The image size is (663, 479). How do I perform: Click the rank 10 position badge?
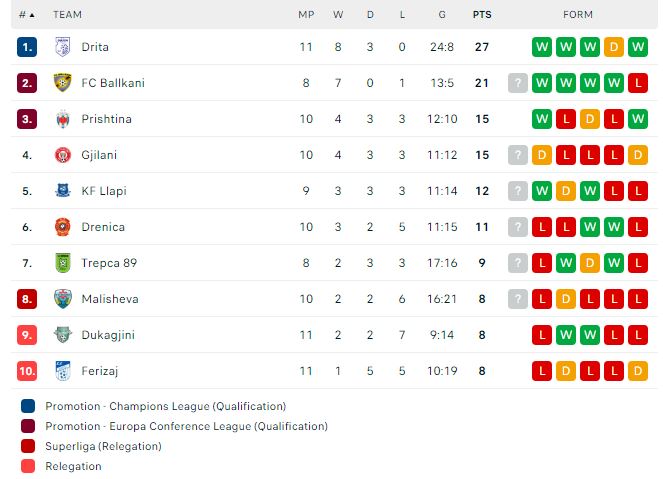(x=27, y=371)
